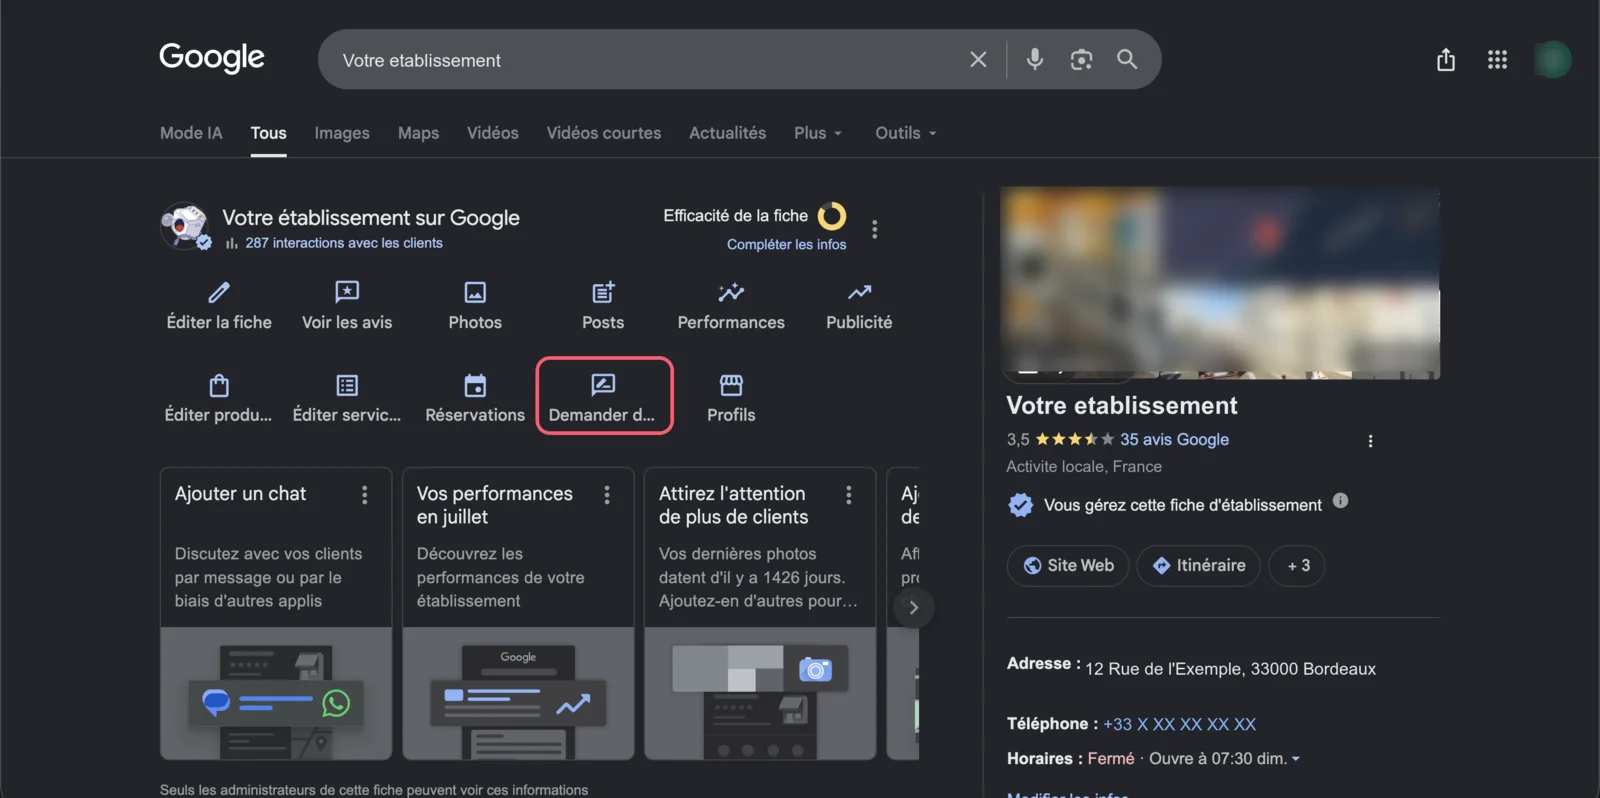The image size is (1600, 798).
Task: Click Éditer la fiche pencil icon
Action: click(219, 292)
